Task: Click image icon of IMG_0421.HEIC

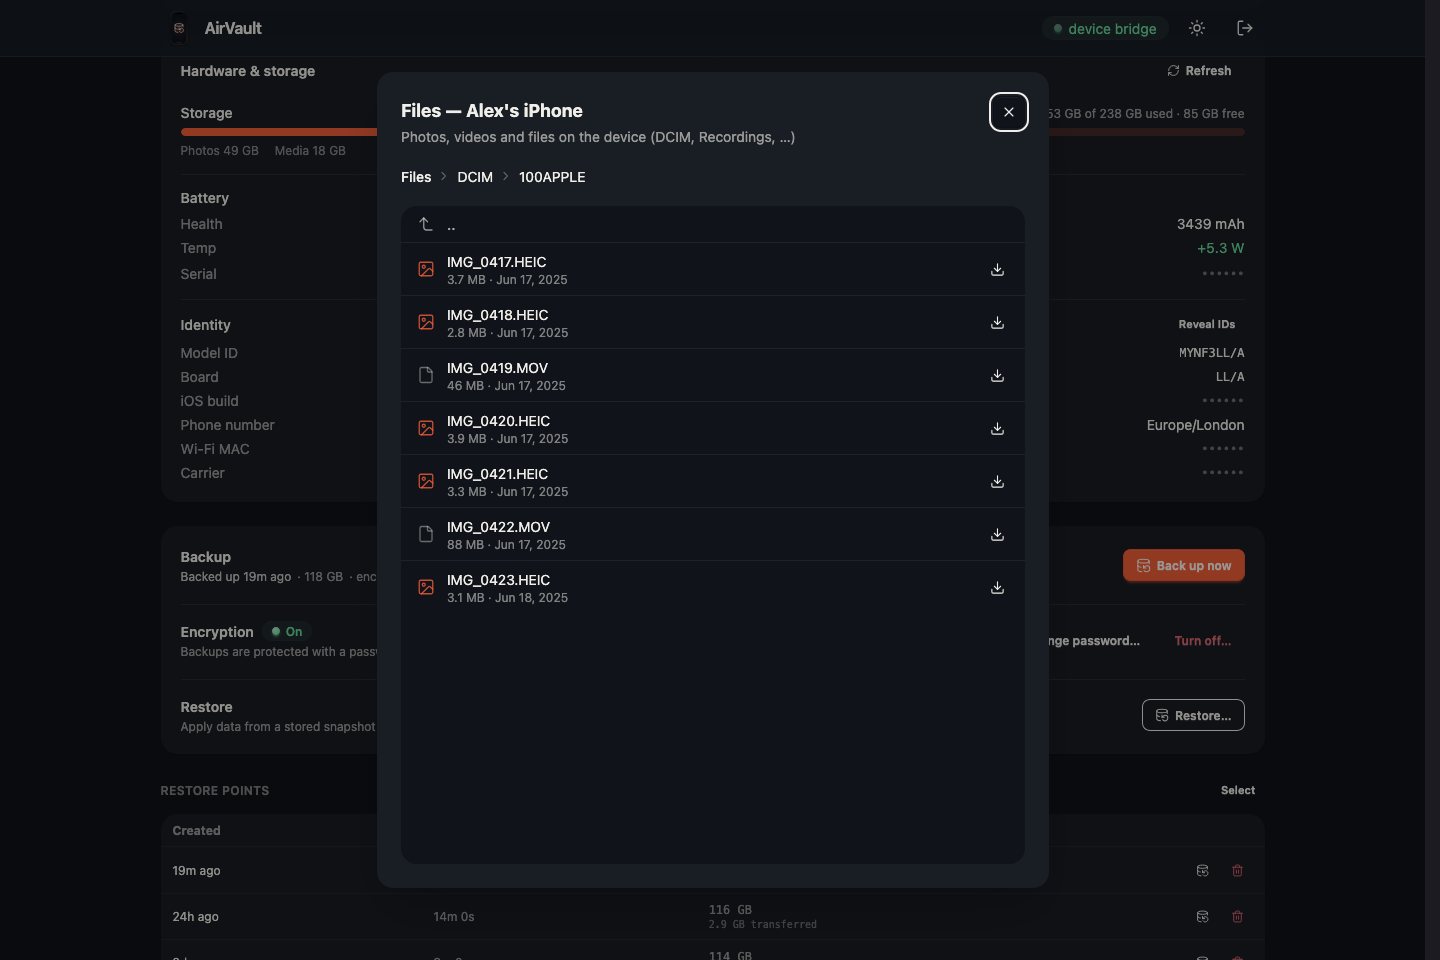Action: click(426, 482)
